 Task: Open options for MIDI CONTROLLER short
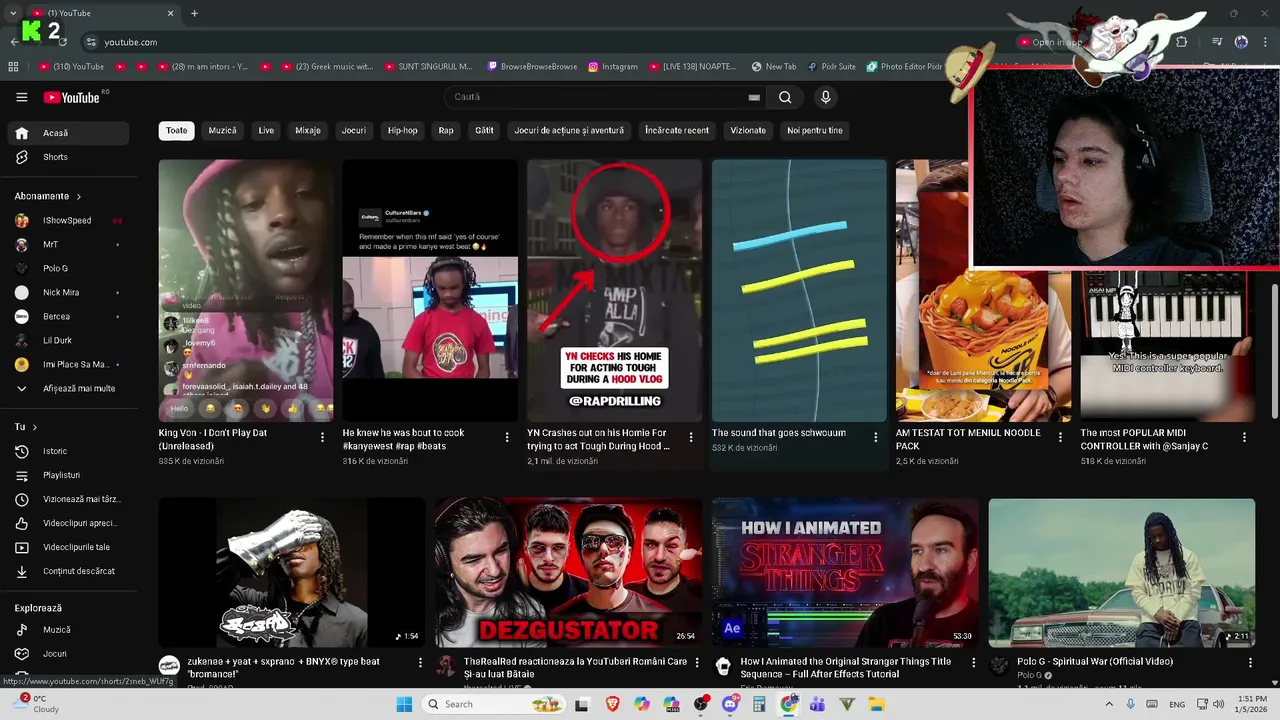coord(1244,437)
